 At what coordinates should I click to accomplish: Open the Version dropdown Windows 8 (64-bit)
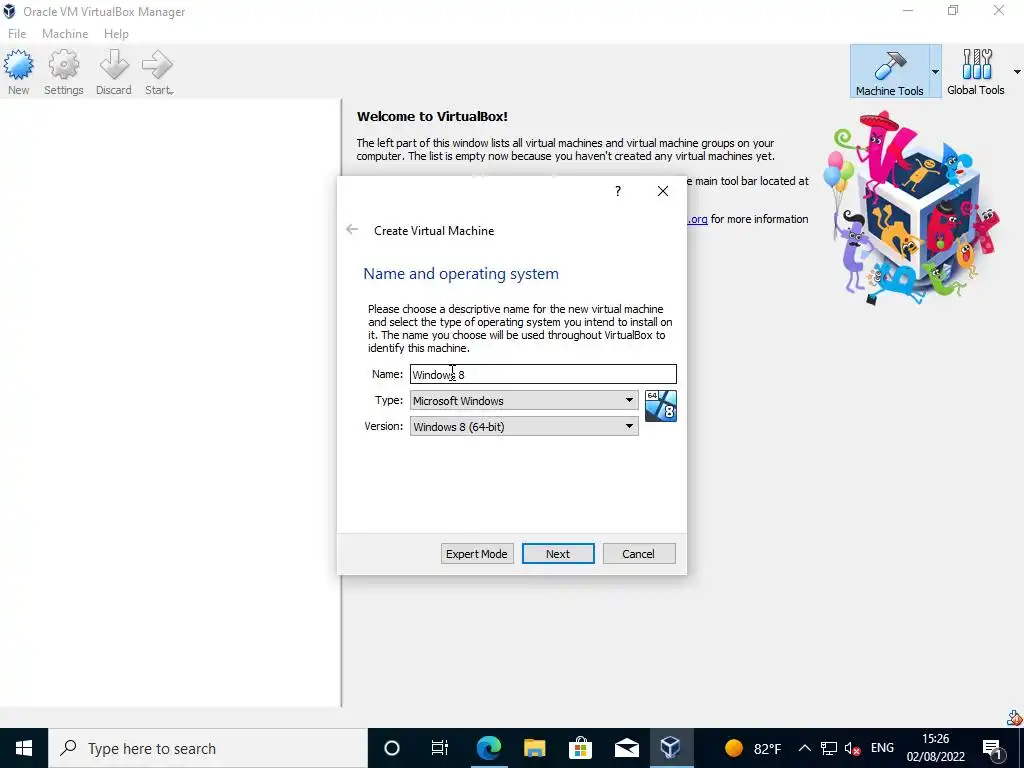[524, 426]
